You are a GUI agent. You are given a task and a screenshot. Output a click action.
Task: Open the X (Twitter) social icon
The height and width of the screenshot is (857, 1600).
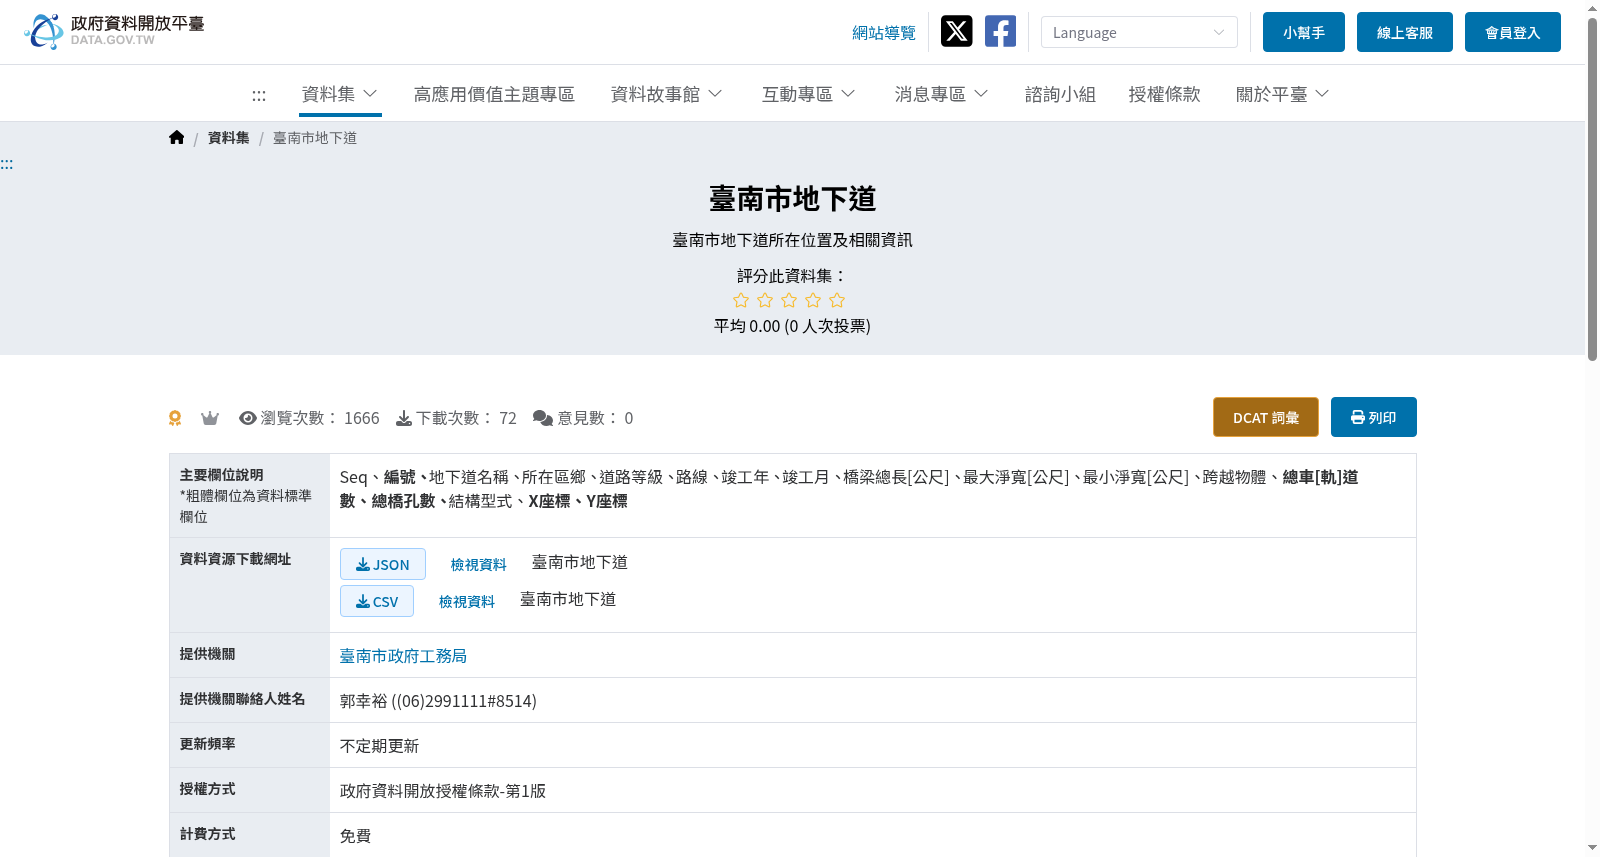[957, 32]
